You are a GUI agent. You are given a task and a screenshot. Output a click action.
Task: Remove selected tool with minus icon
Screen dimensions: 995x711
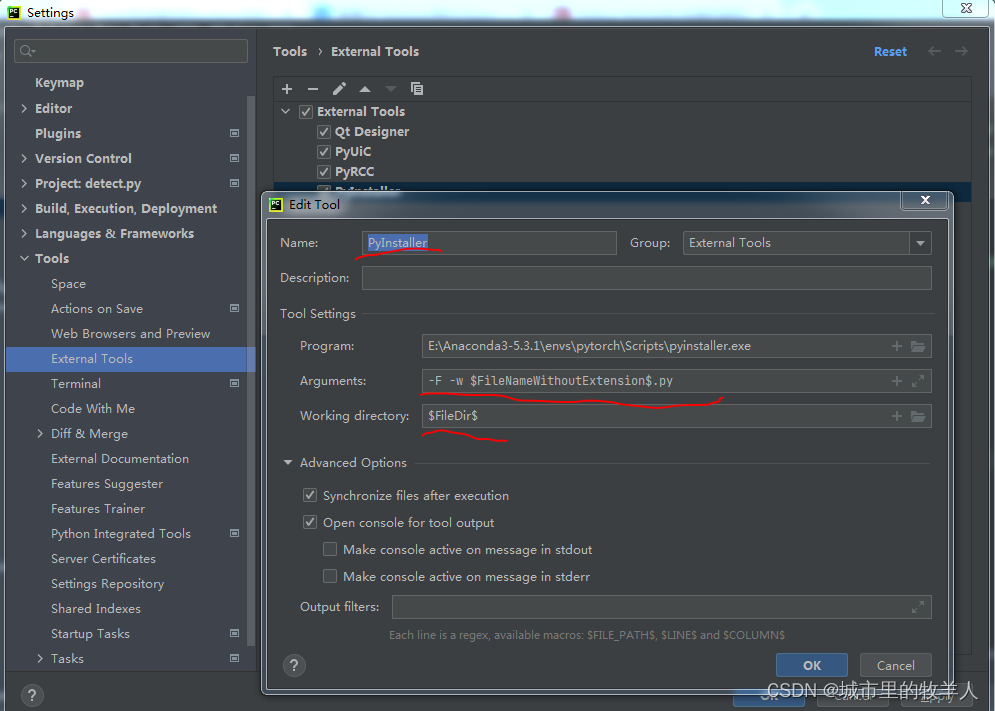[x=313, y=89]
